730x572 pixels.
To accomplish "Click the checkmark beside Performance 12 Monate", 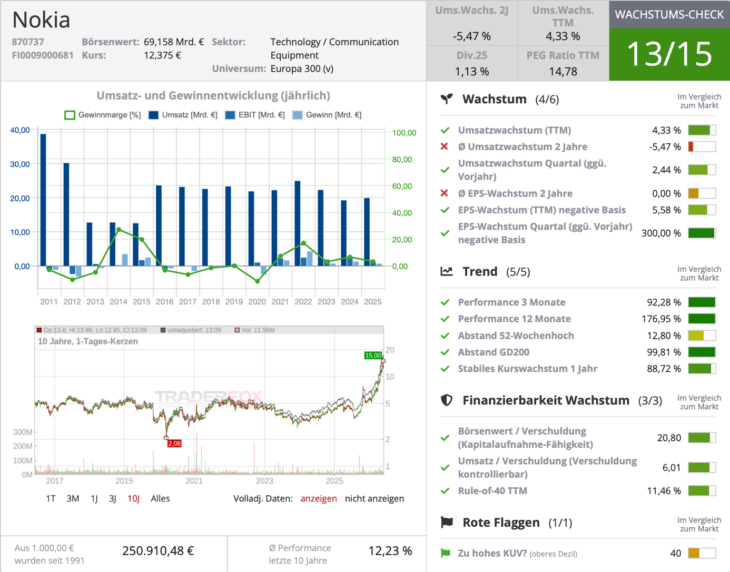I will (x=445, y=319).
